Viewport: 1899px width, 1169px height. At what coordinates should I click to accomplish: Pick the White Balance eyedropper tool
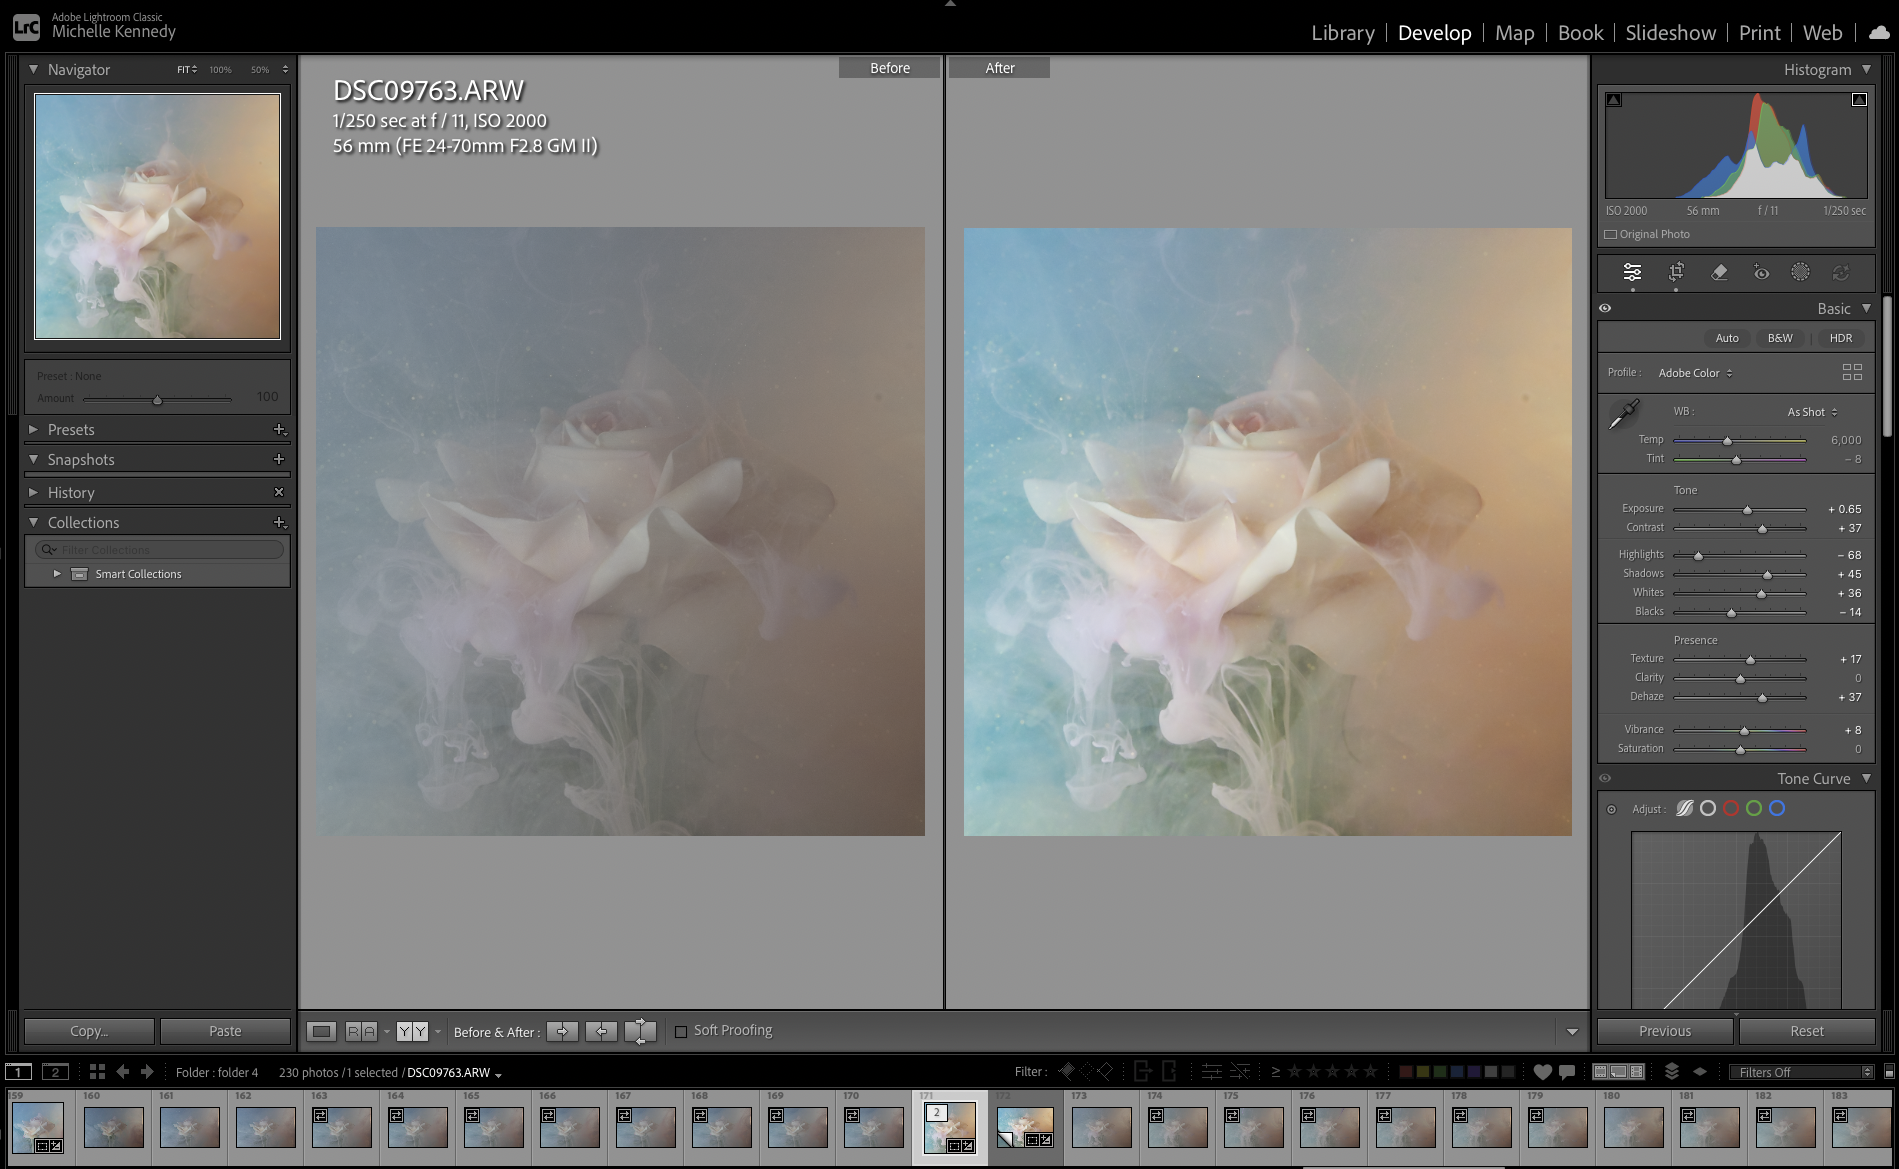pos(1623,414)
